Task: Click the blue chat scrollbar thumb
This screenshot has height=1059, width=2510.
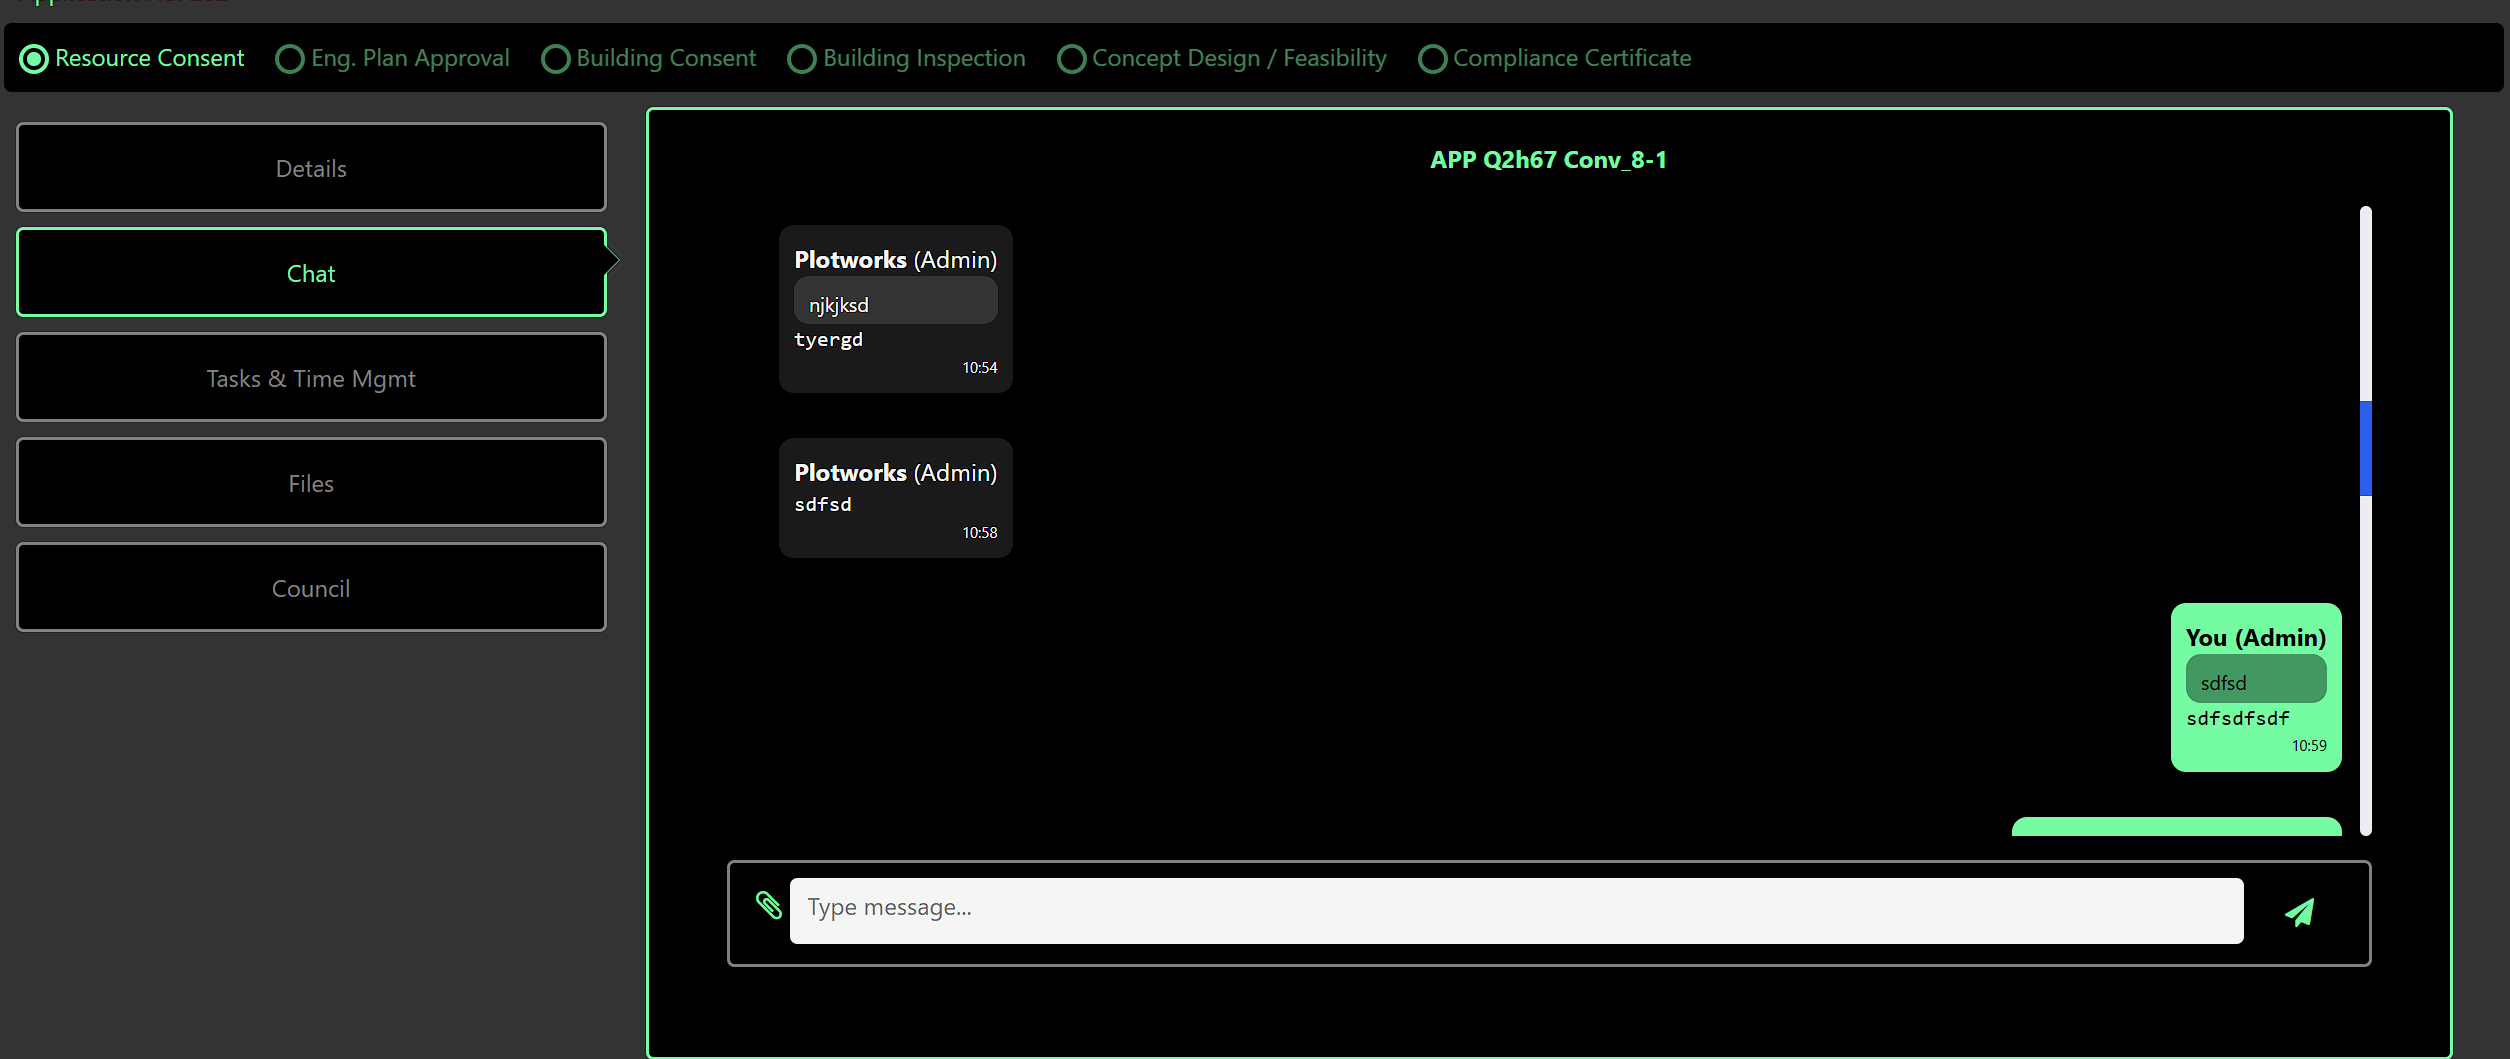Action: point(2365,448)
